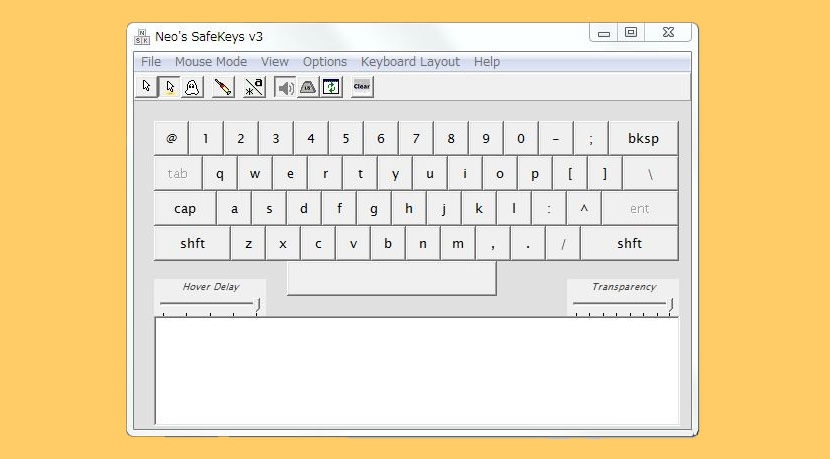The width and height of the screenshot is (830, 459).
Task: Click the Neo's SafeKeys title bar app icon
Action: pos(142,37)
